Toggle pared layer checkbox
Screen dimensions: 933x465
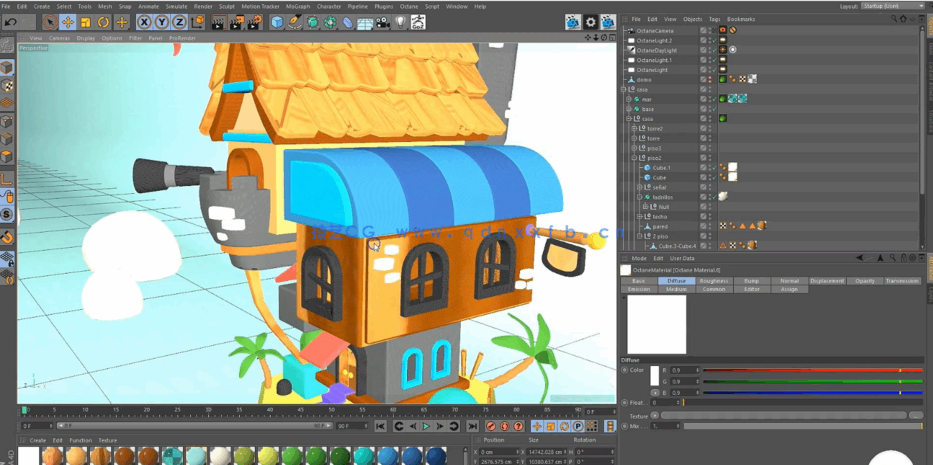[703, 226]
